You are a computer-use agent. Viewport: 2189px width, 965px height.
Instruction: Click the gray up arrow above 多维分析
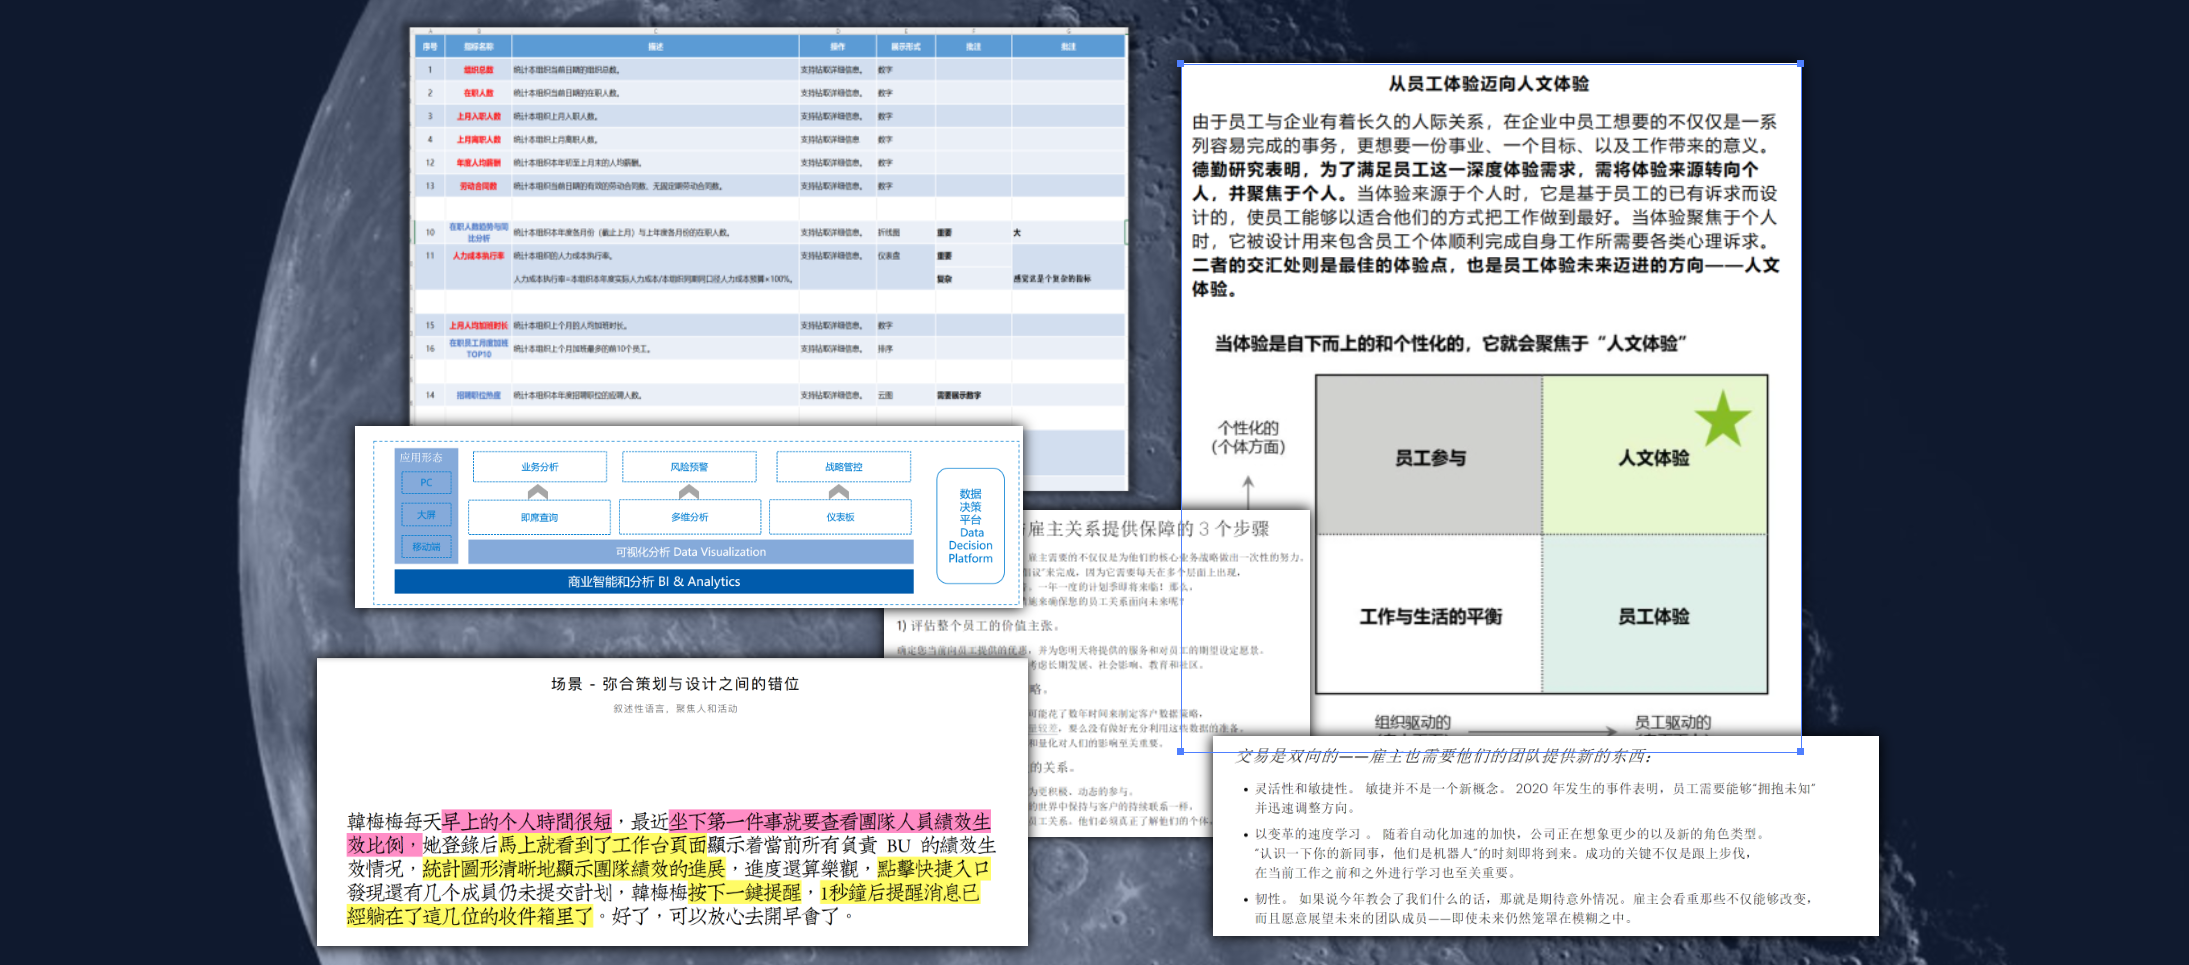(689, 491)
